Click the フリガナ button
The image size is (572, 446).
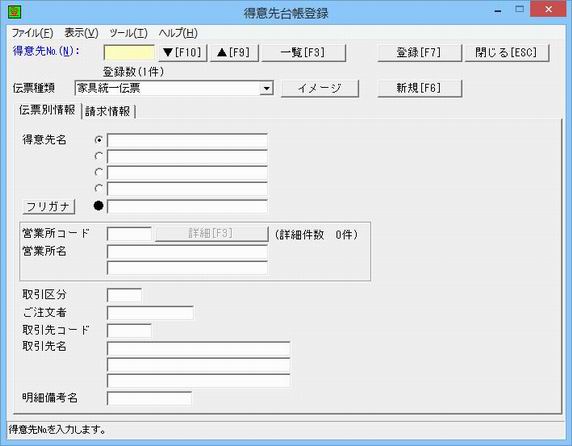coord(49,207)
